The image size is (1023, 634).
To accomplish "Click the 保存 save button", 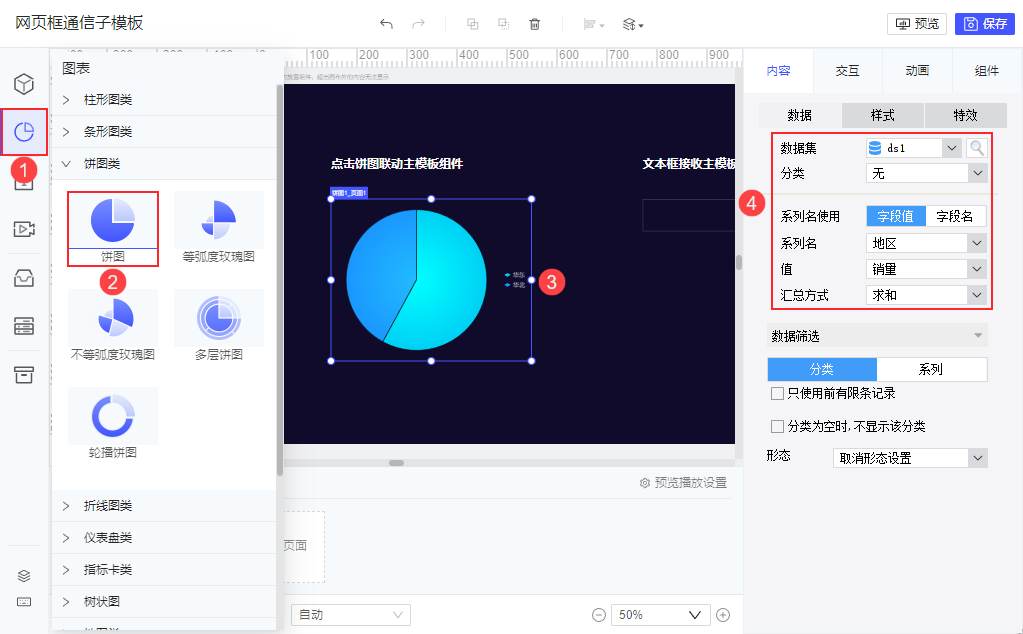I will (x=985, y=24).
